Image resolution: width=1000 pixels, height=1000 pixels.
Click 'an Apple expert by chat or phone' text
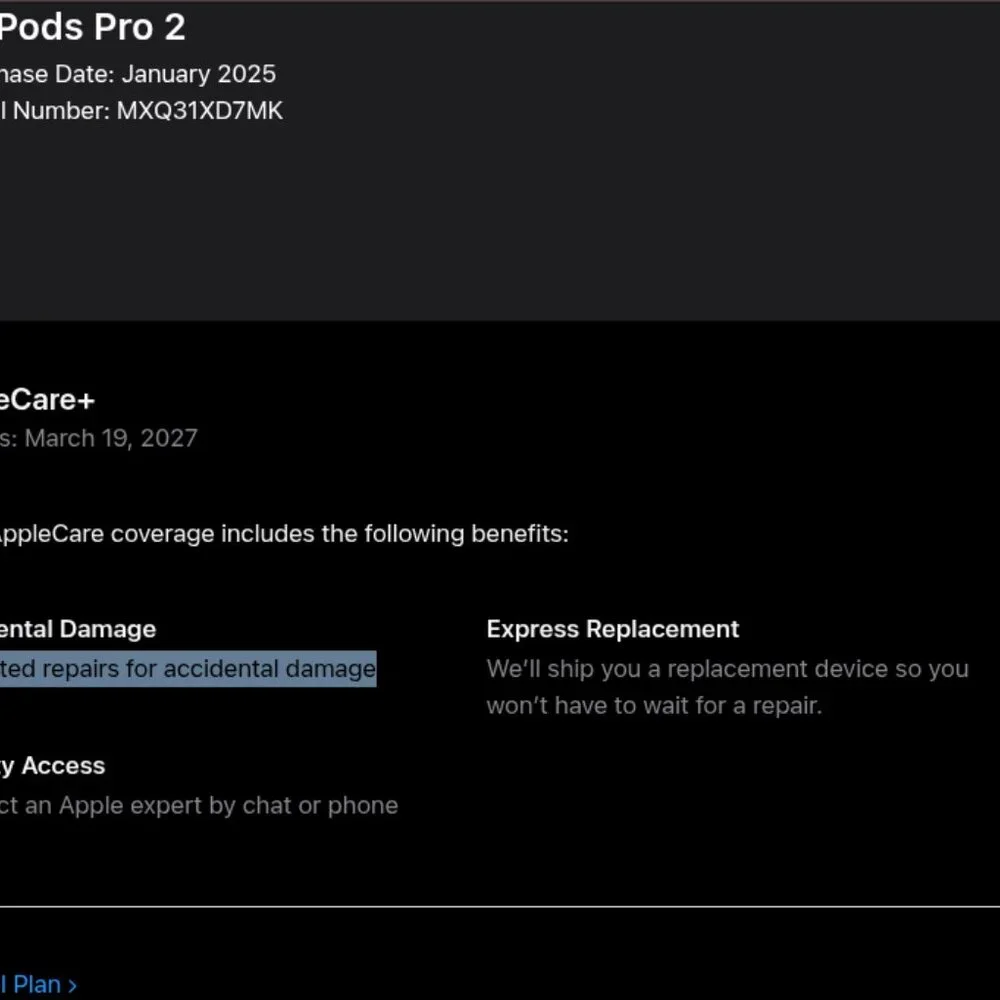coord(212,805)
